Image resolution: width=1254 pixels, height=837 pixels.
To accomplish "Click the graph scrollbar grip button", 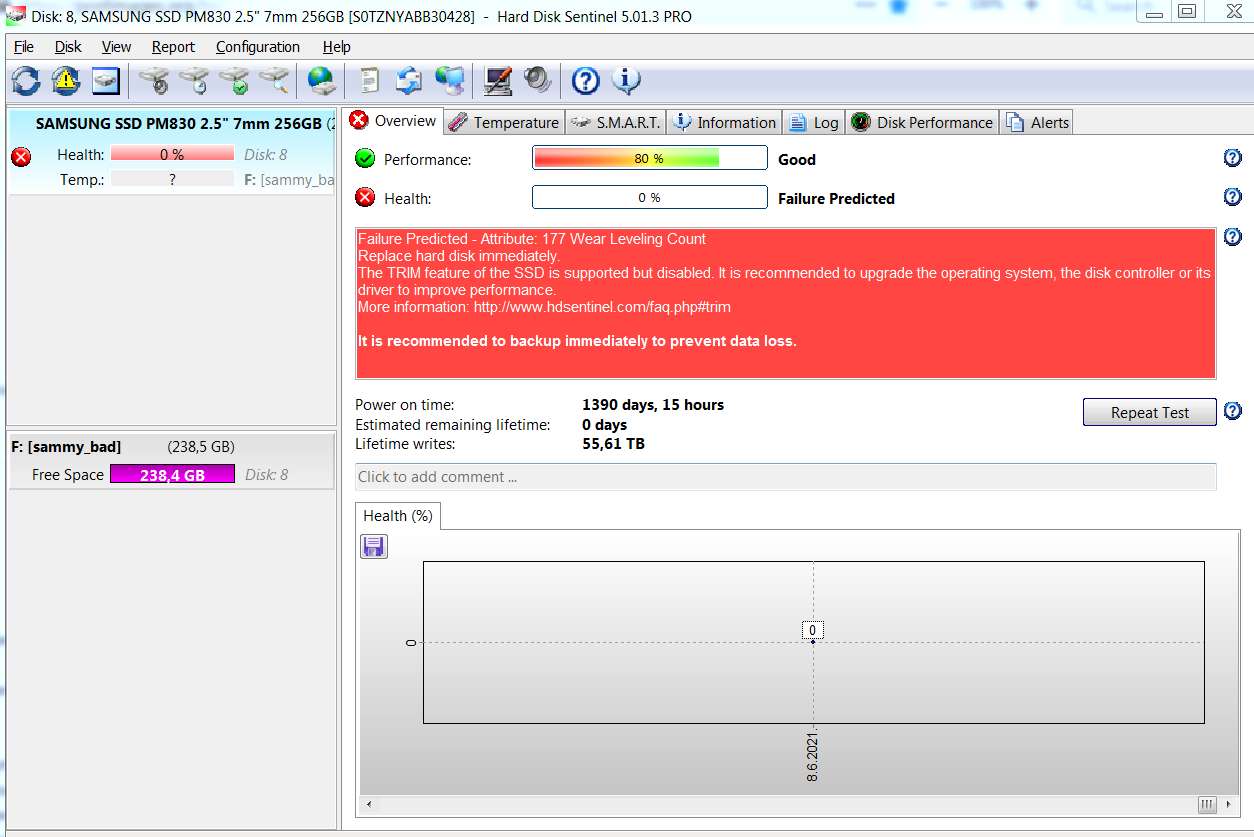I will click(x=1207, y=804).
